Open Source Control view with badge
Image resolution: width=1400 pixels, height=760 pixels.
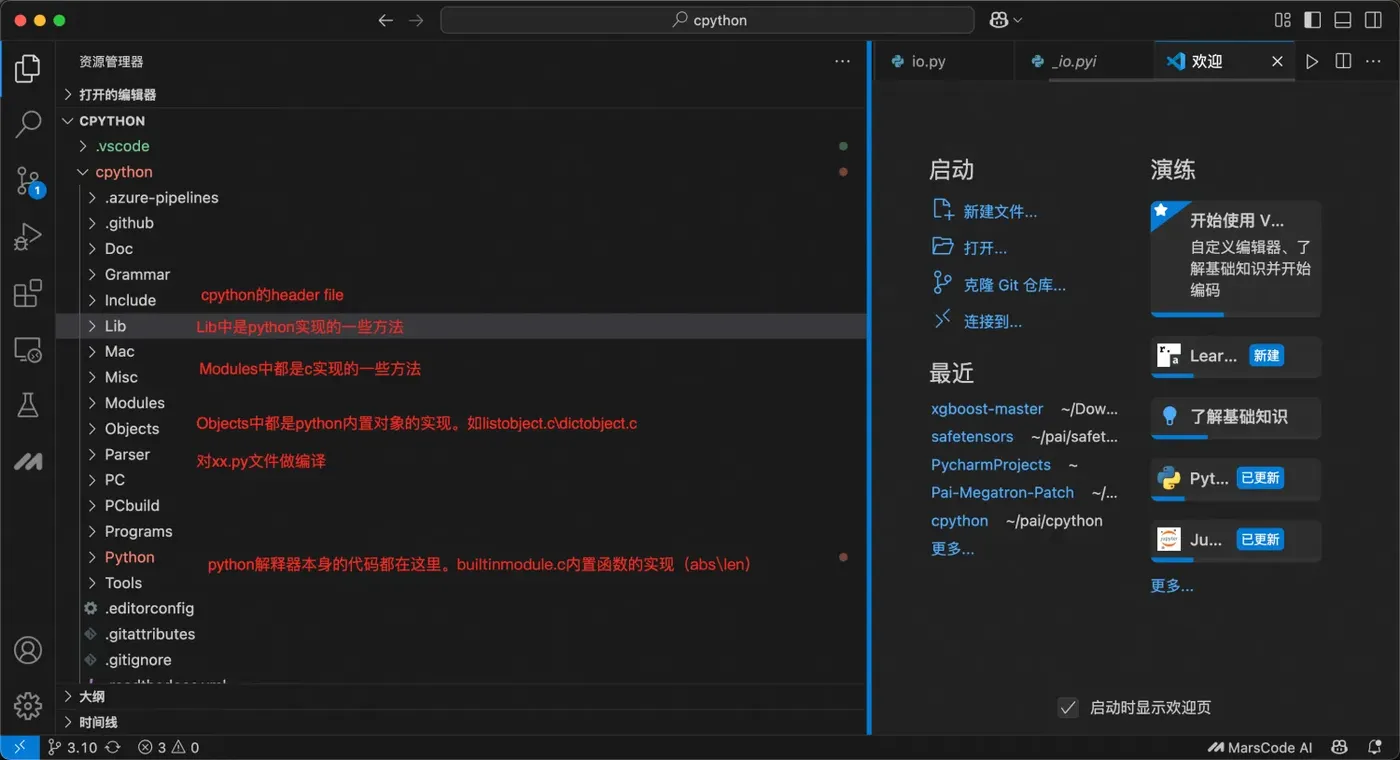(x=29, y=181)
